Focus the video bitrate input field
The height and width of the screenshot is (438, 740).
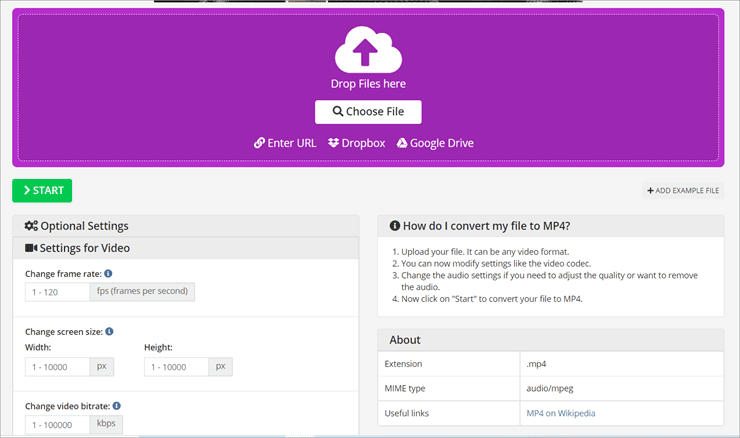click(57, 425)
